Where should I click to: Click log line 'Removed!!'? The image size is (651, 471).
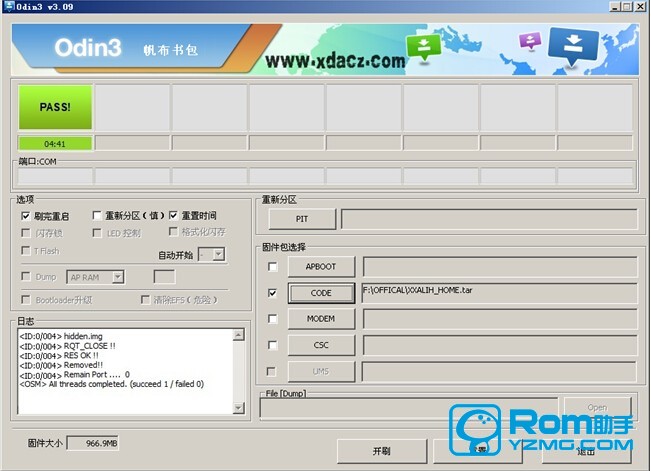click(61, 365)
